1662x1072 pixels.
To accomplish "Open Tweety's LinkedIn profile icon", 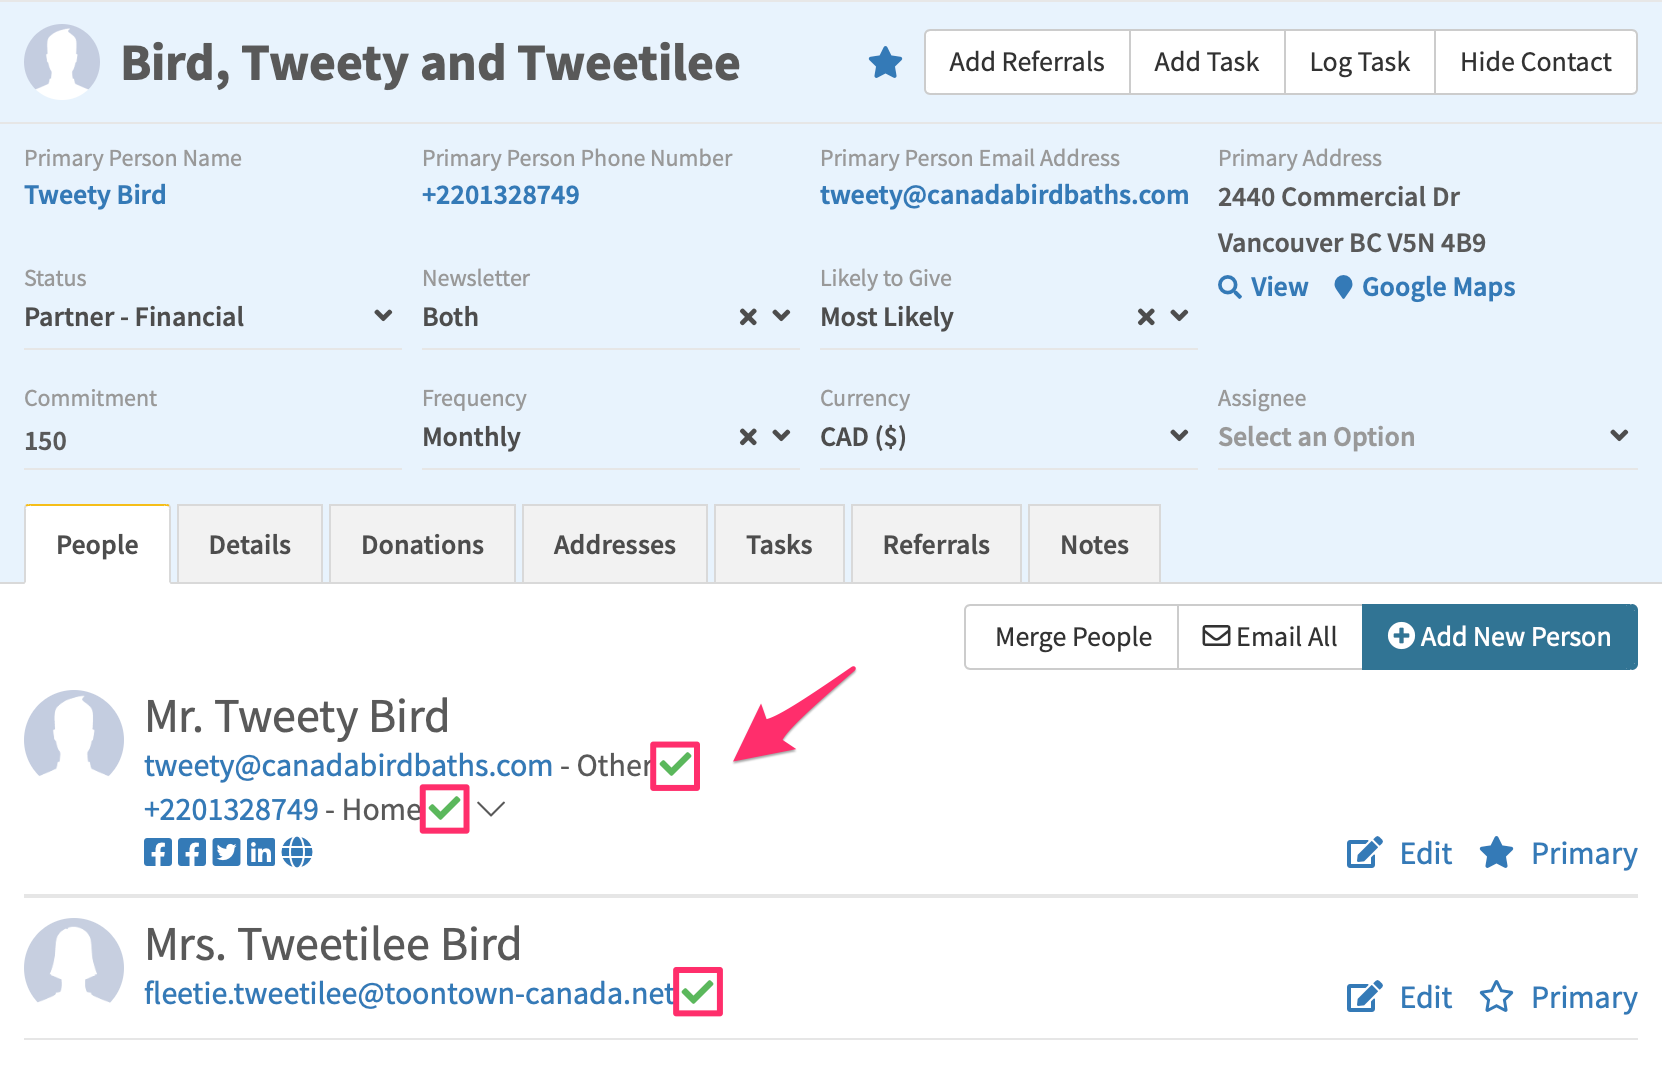I will [261, 852].
